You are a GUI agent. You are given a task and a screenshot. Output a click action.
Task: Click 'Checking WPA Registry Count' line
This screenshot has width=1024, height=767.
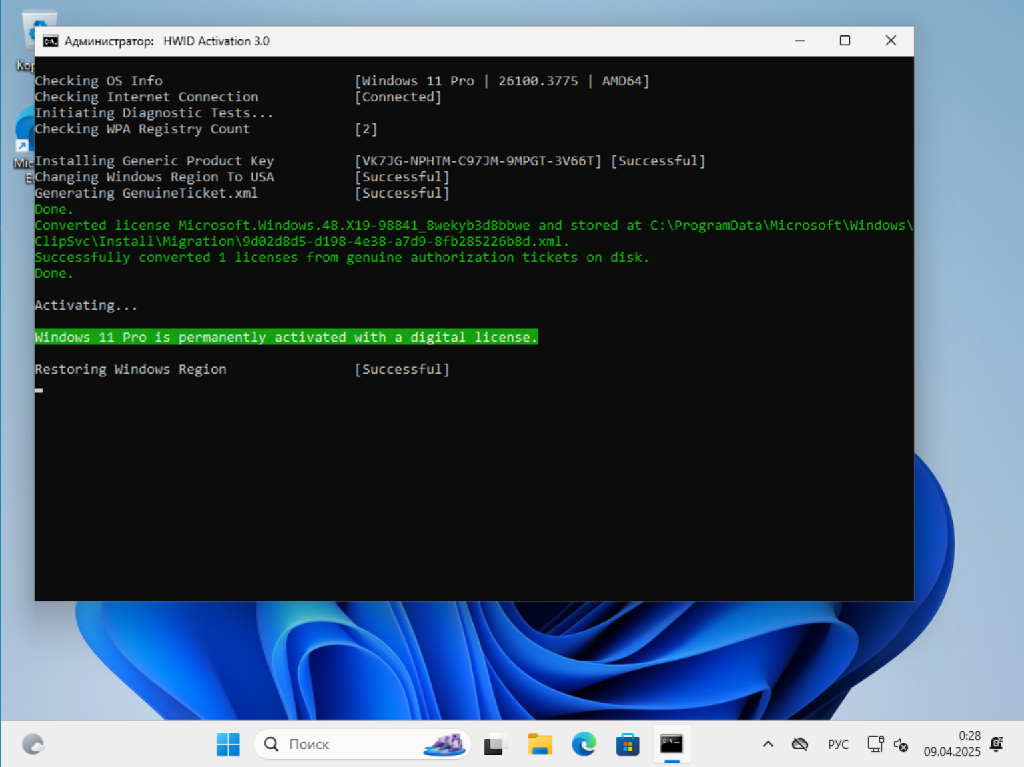click(142, 129)
